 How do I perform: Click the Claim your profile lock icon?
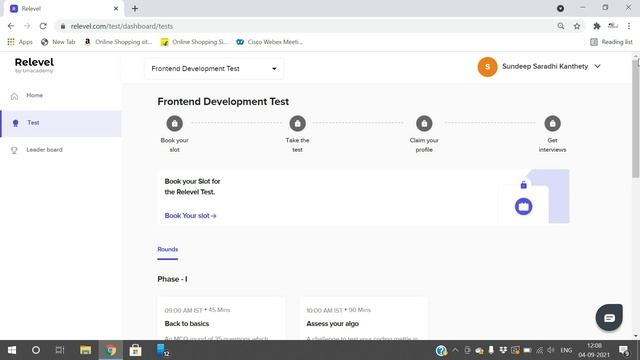(x=424, y=123)
